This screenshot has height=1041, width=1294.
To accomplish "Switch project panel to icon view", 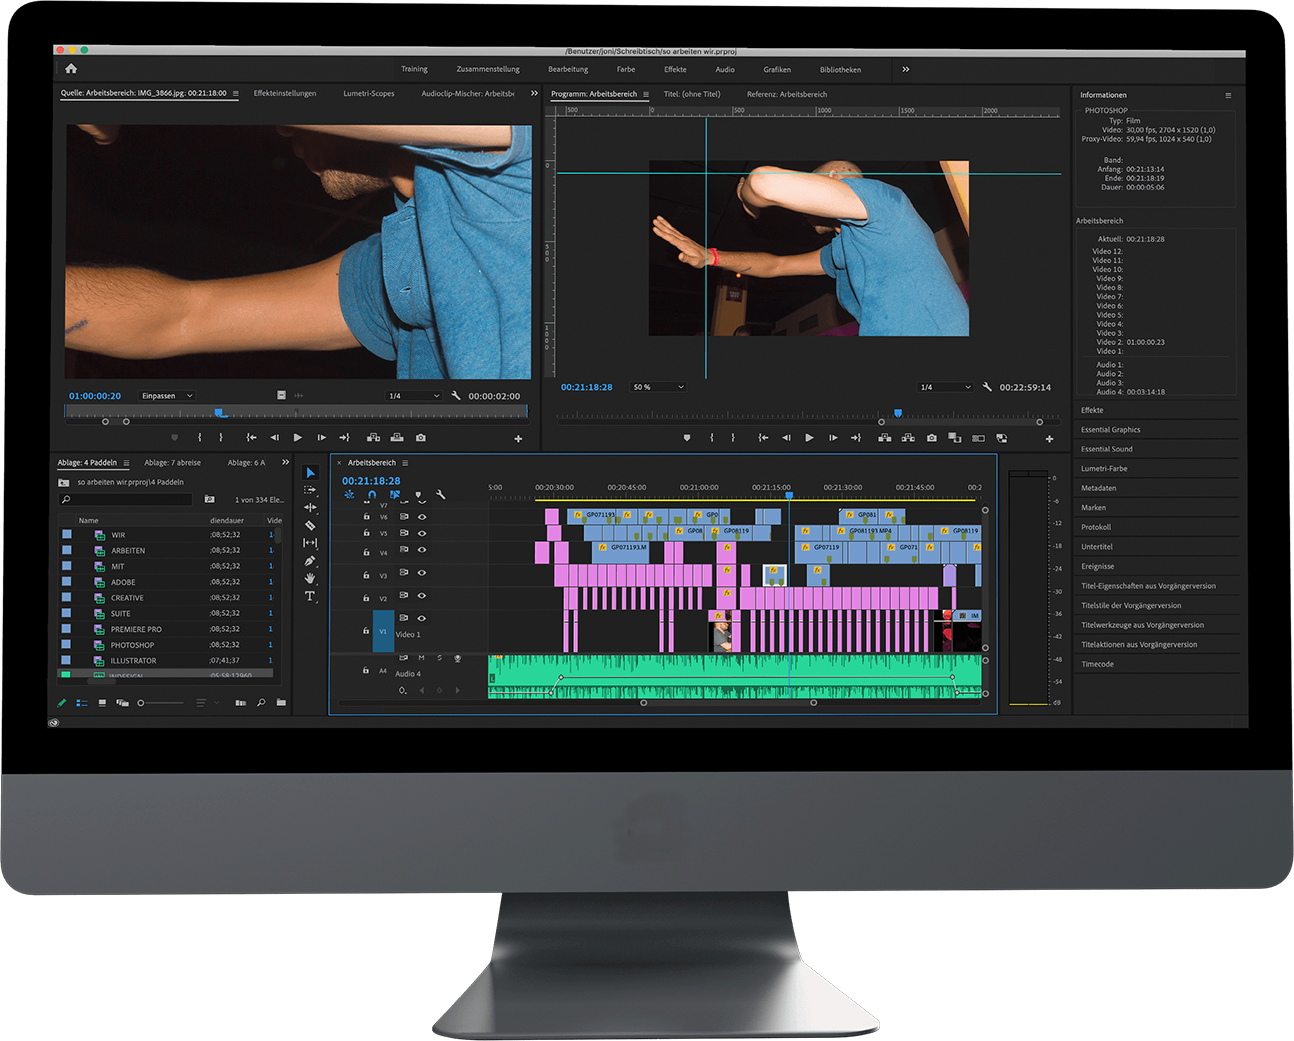I will click(102, 703).
